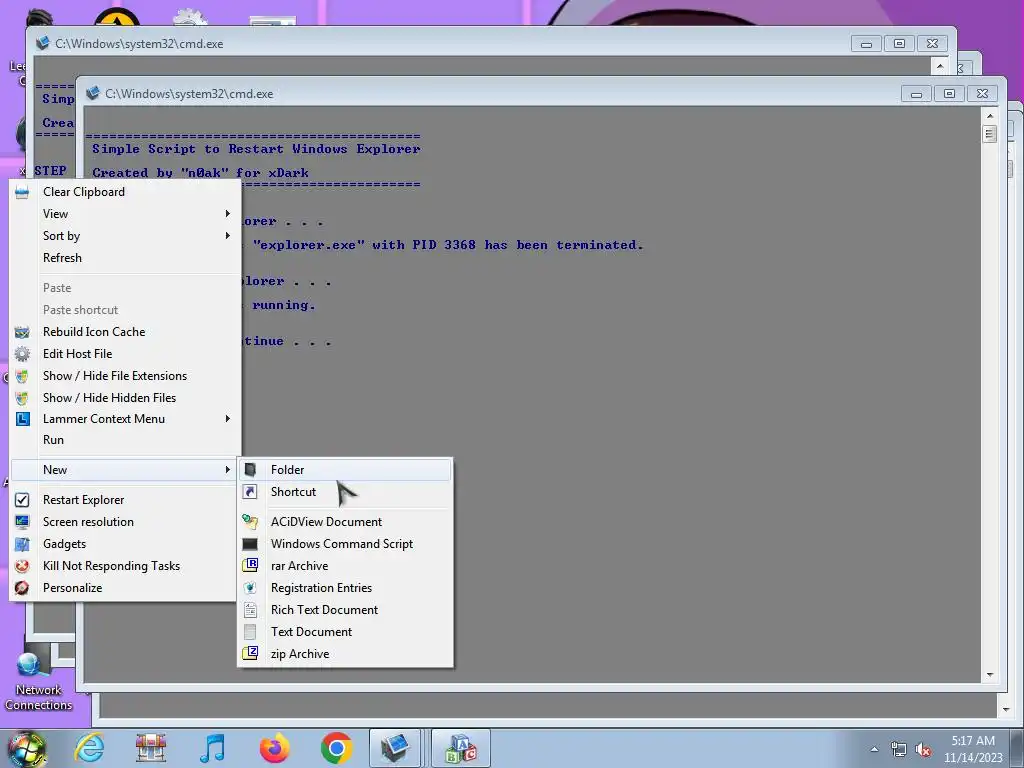Click the Folder icon in the New submenu
The width and height of the screenshot is (1024, 768).
click(250, 470)
